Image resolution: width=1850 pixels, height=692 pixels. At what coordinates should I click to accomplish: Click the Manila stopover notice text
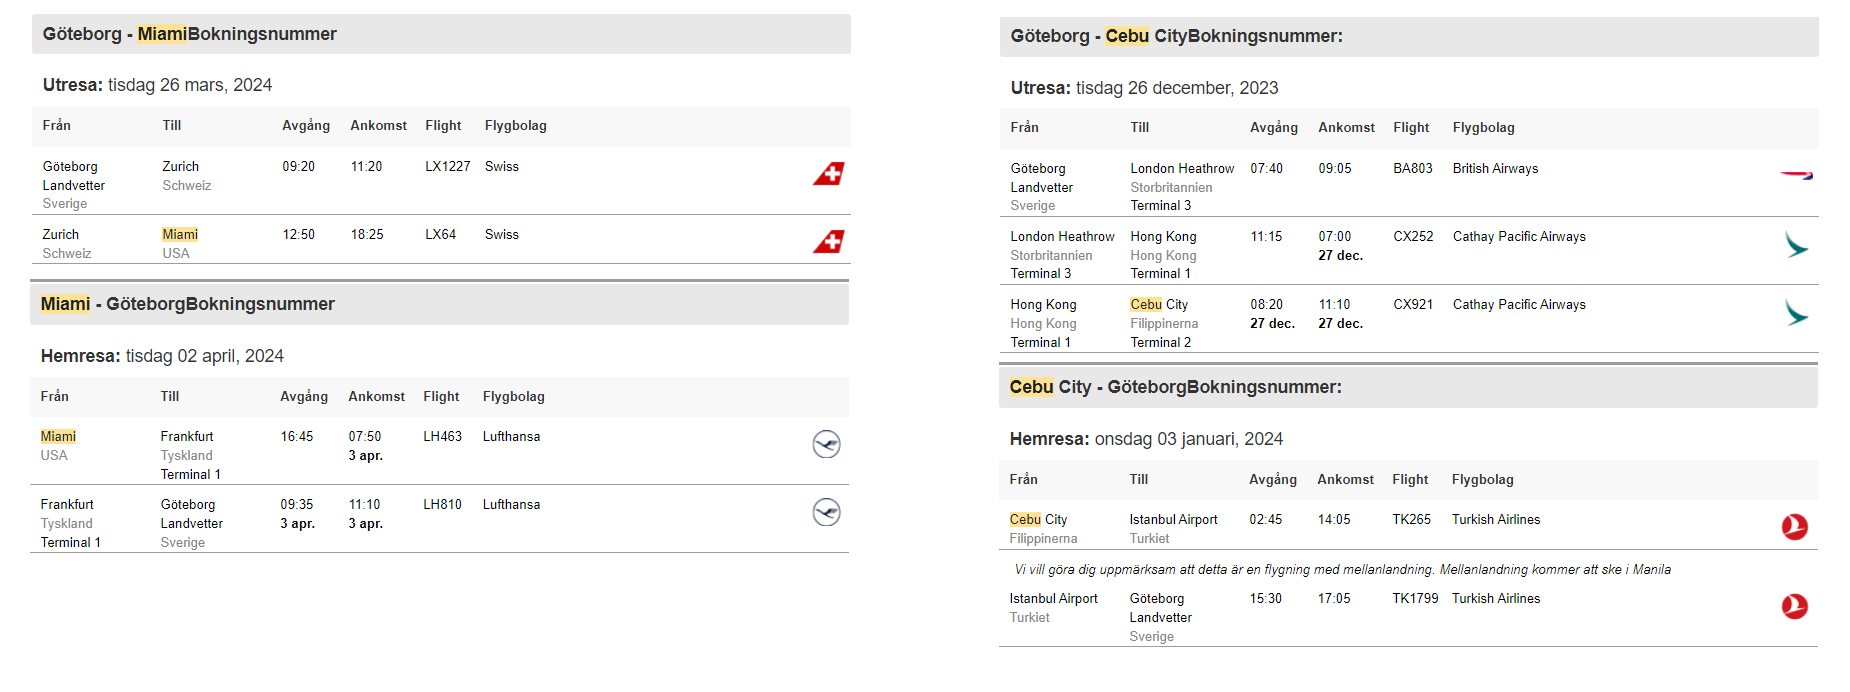[1342, 570]
